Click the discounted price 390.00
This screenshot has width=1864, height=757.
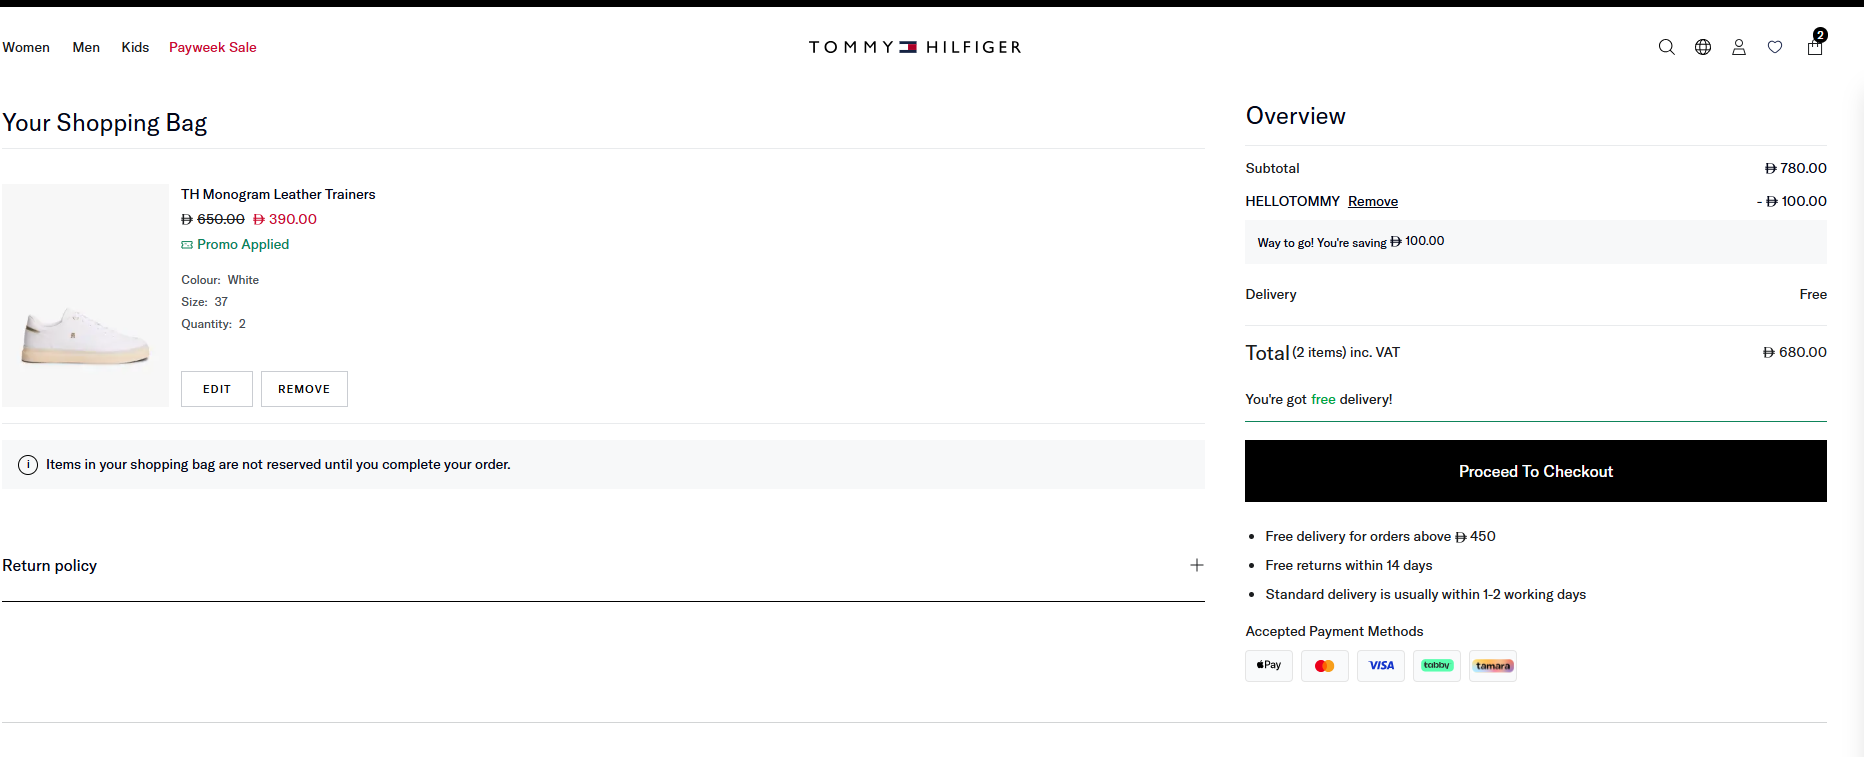[285, 219]
